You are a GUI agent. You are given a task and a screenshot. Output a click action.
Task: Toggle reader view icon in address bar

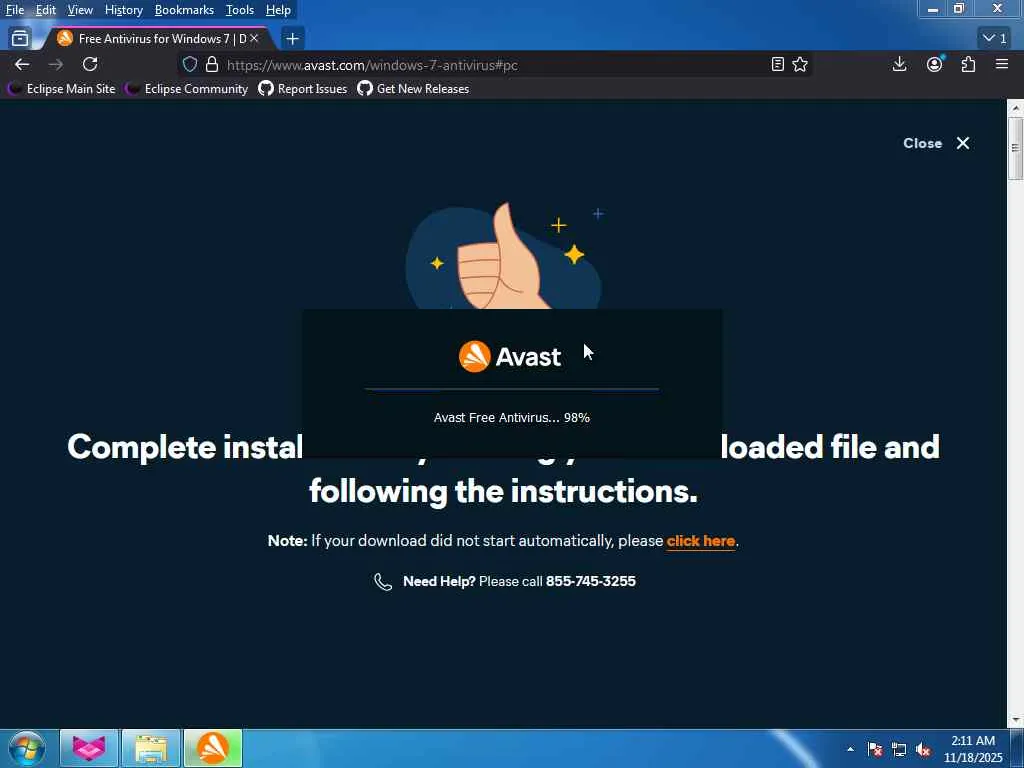coord(777,64)
